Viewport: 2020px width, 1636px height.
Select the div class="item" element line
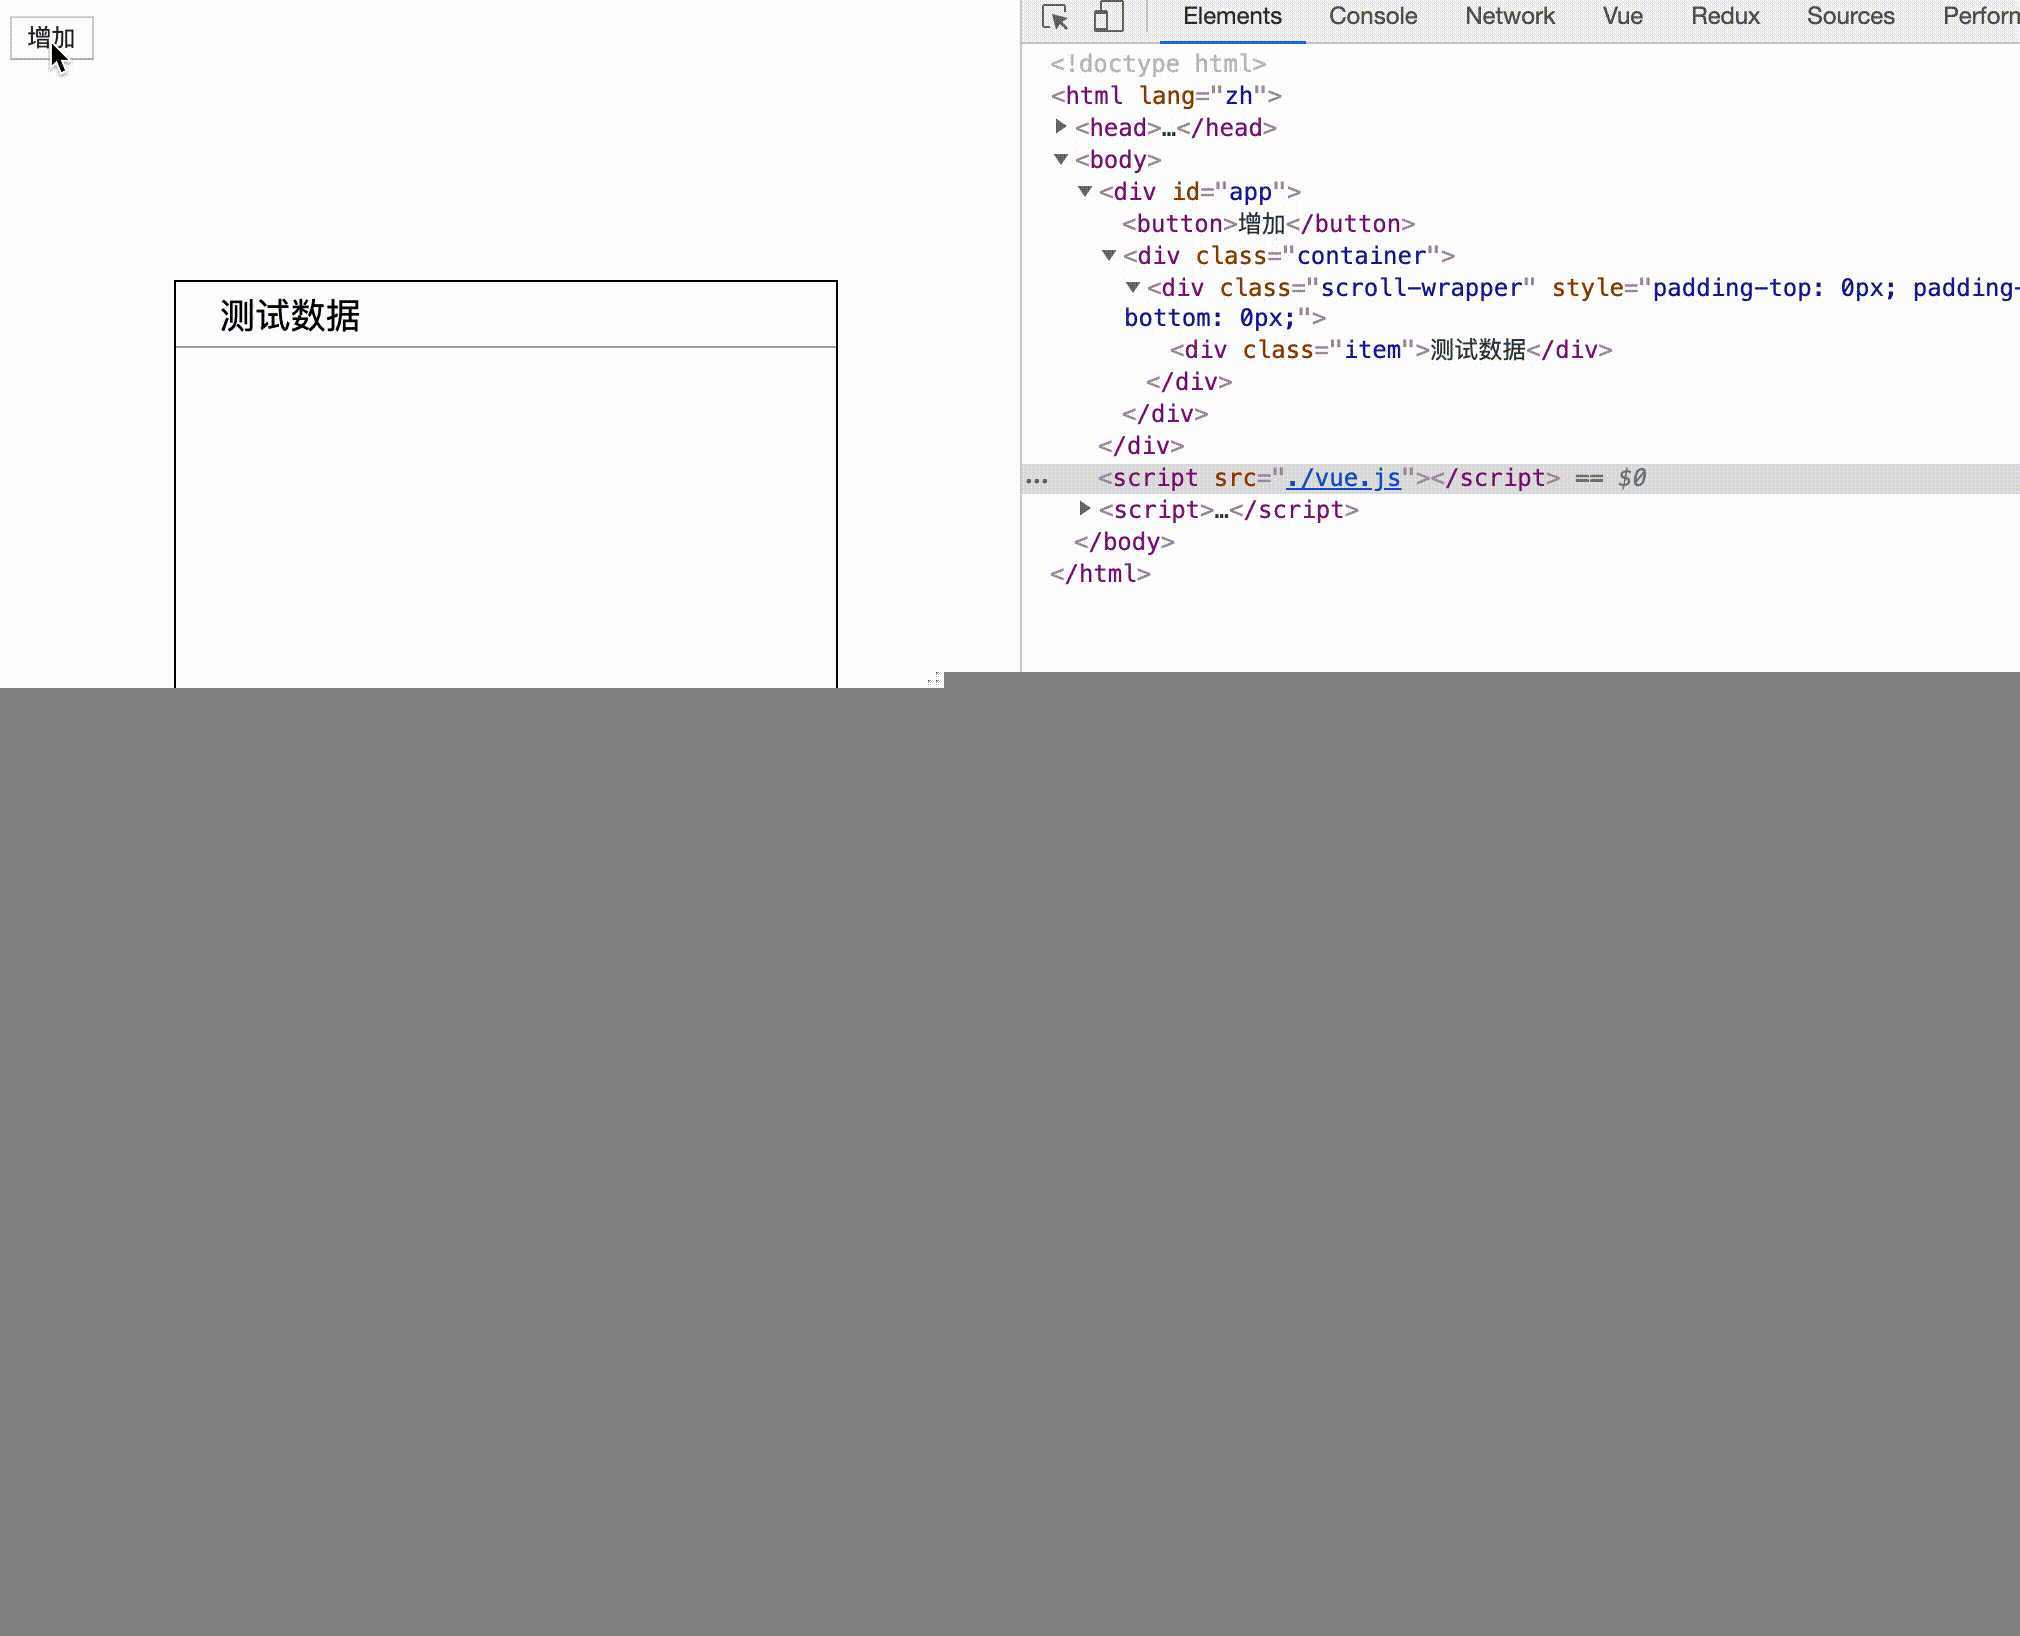[x=1391, y=350]
